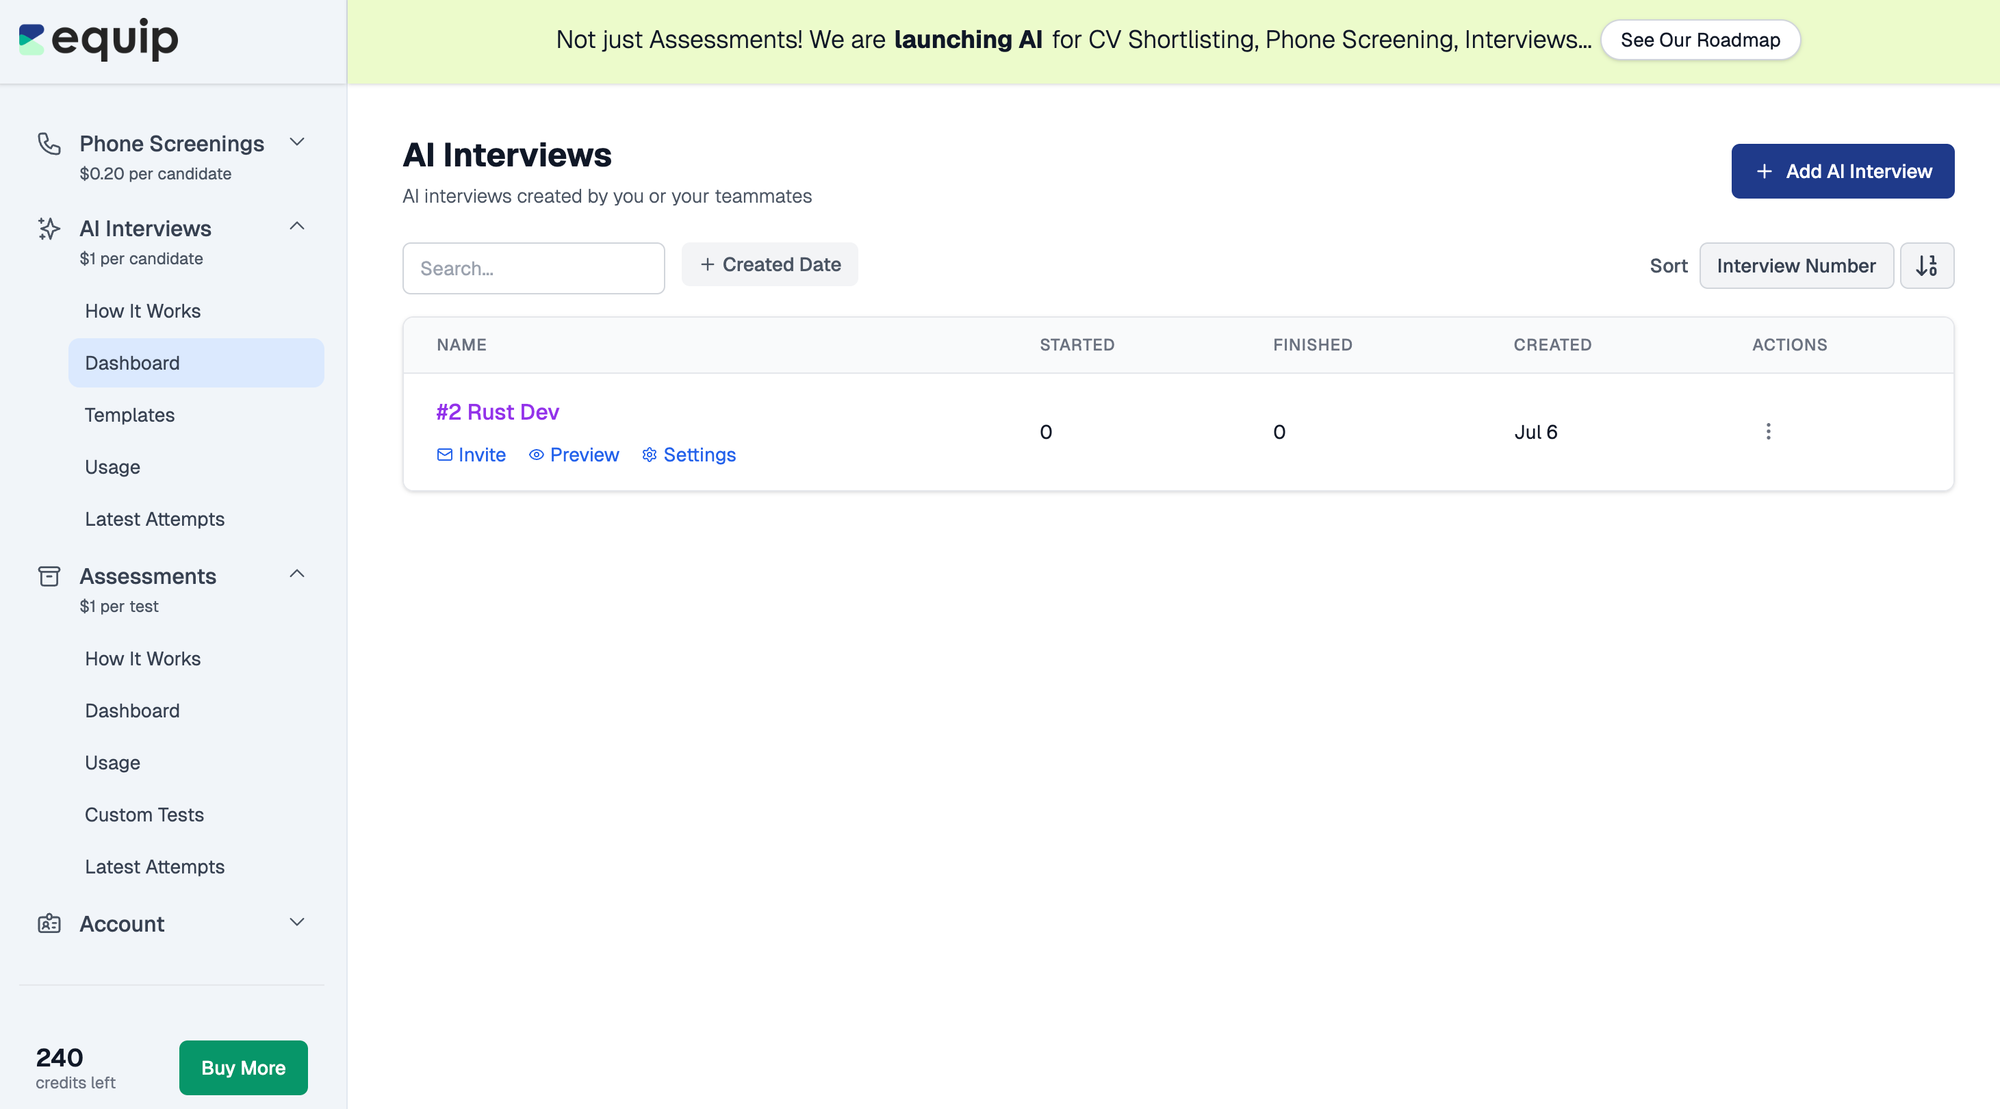Toggle the sort direction icon button
Screen dimensions: 2000x1109
click(x=1926, y=266)
